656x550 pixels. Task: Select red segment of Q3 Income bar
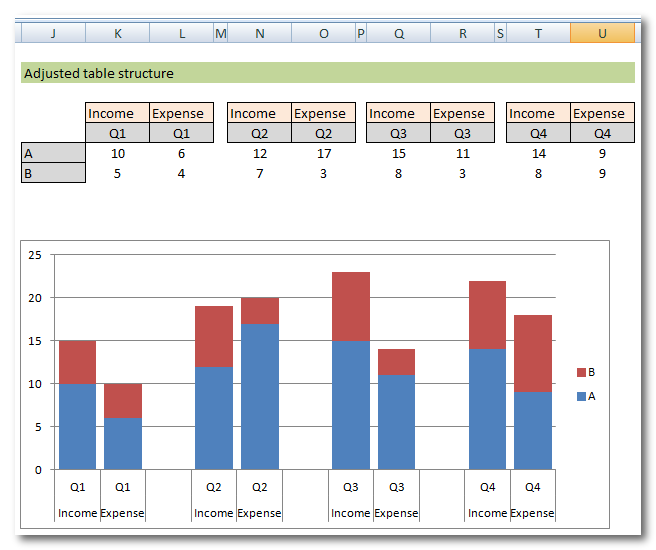(351, 306)
